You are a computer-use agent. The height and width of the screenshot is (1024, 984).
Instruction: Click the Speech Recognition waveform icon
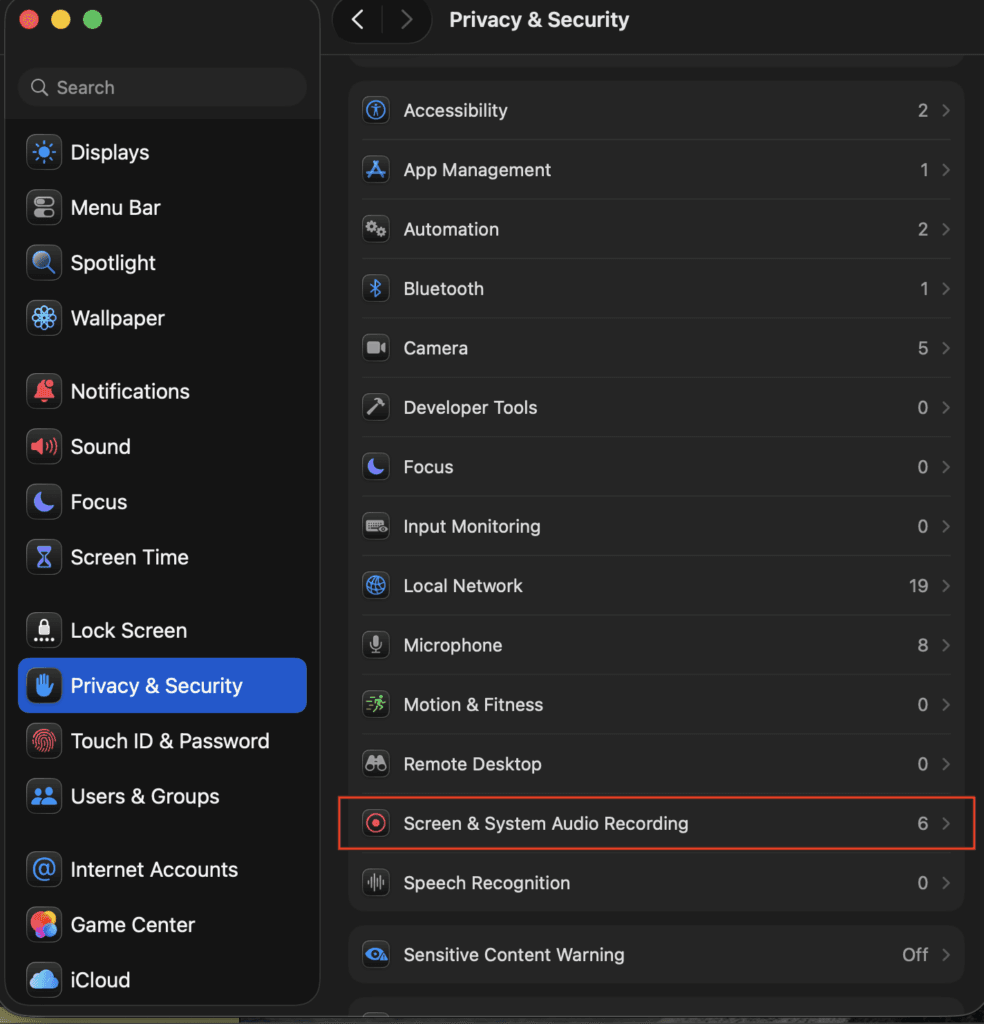376,883
